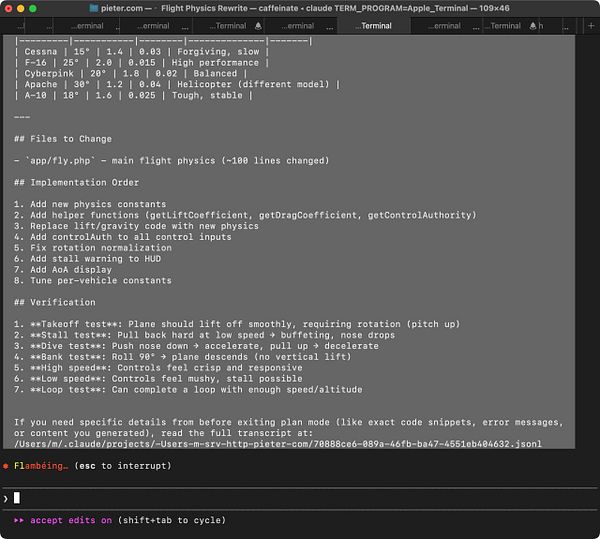The image size is (600, 539).
Task: Click the 'Flight Physics Rewrite' window title
Action: (x=204, y=8)
